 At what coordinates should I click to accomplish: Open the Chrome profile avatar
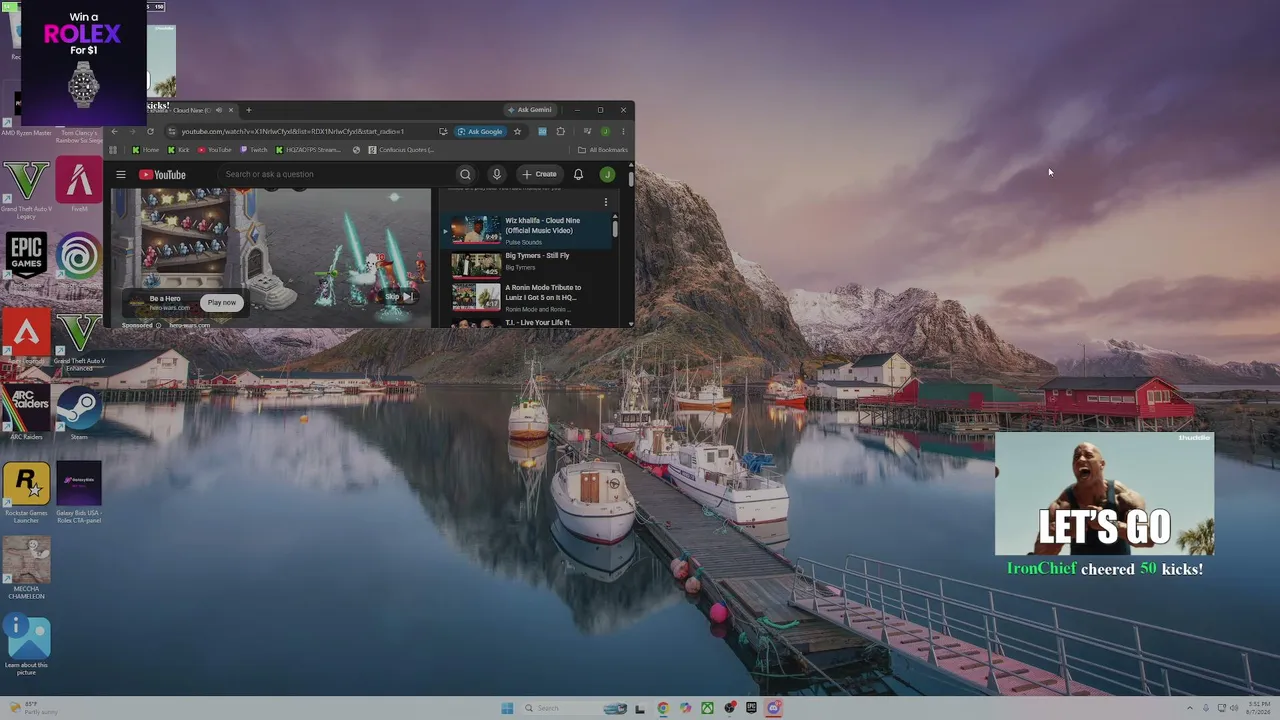pyautogui.click(x=605, y=131)
